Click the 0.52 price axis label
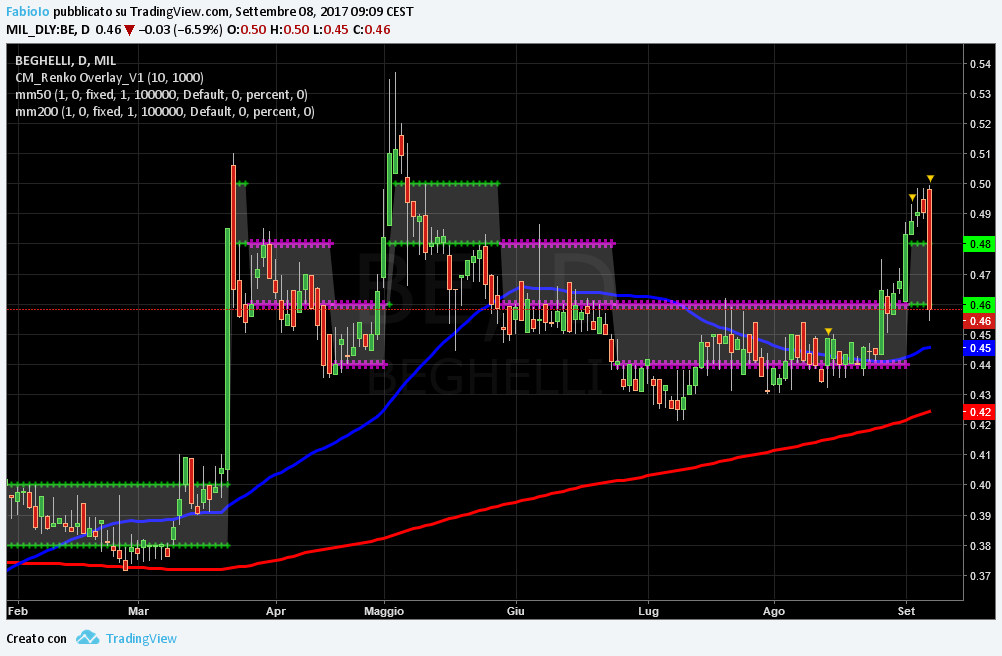The width and height of the screenshot is (1002, 656). coord(980,124)
